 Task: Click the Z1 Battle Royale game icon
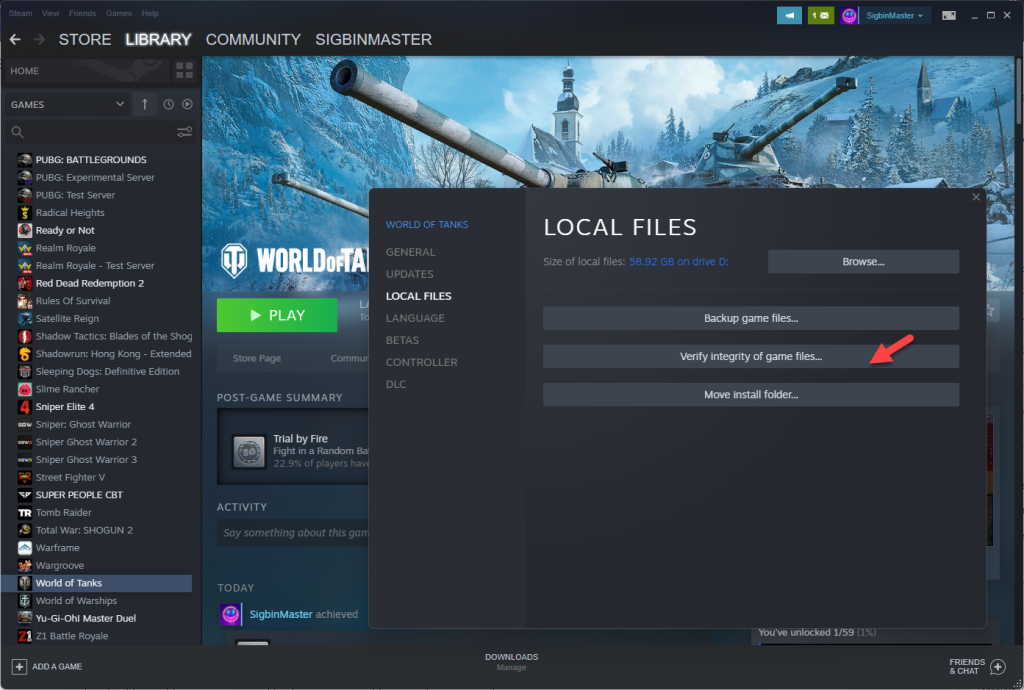25,636
